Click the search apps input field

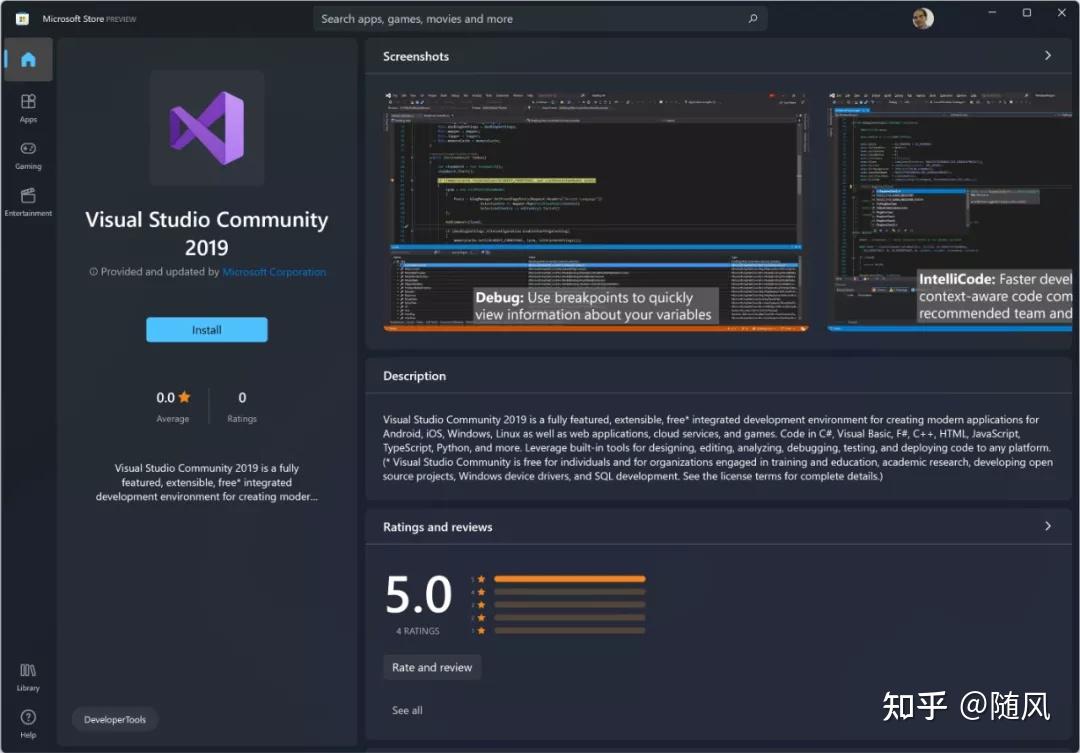coord(530,19)
